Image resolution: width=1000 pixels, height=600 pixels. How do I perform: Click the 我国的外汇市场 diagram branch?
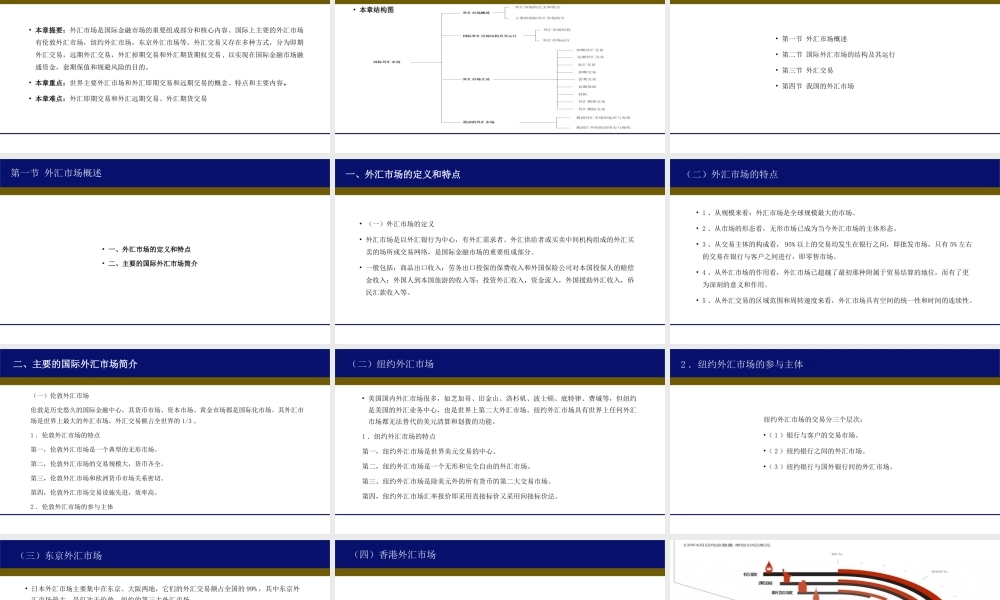(x=478, y=122)
